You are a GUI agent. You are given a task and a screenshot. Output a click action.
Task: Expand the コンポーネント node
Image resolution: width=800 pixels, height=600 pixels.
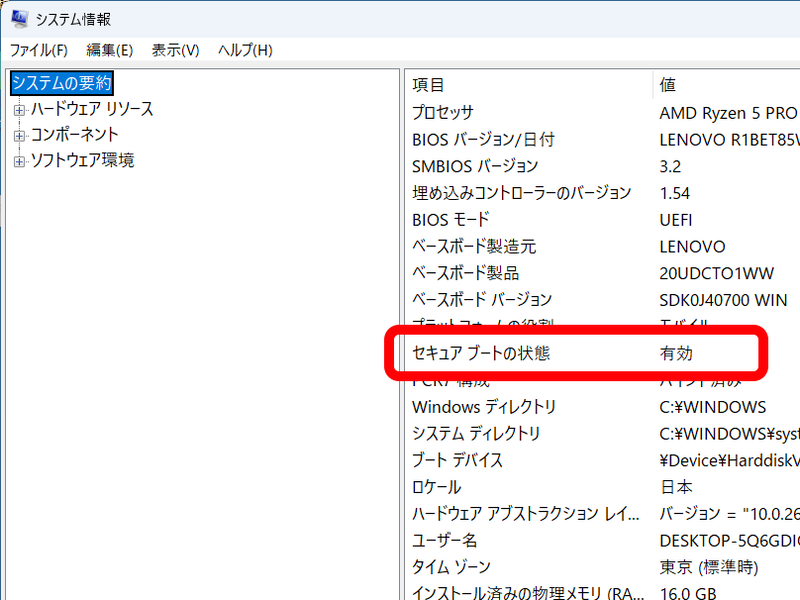coord(19,136)
